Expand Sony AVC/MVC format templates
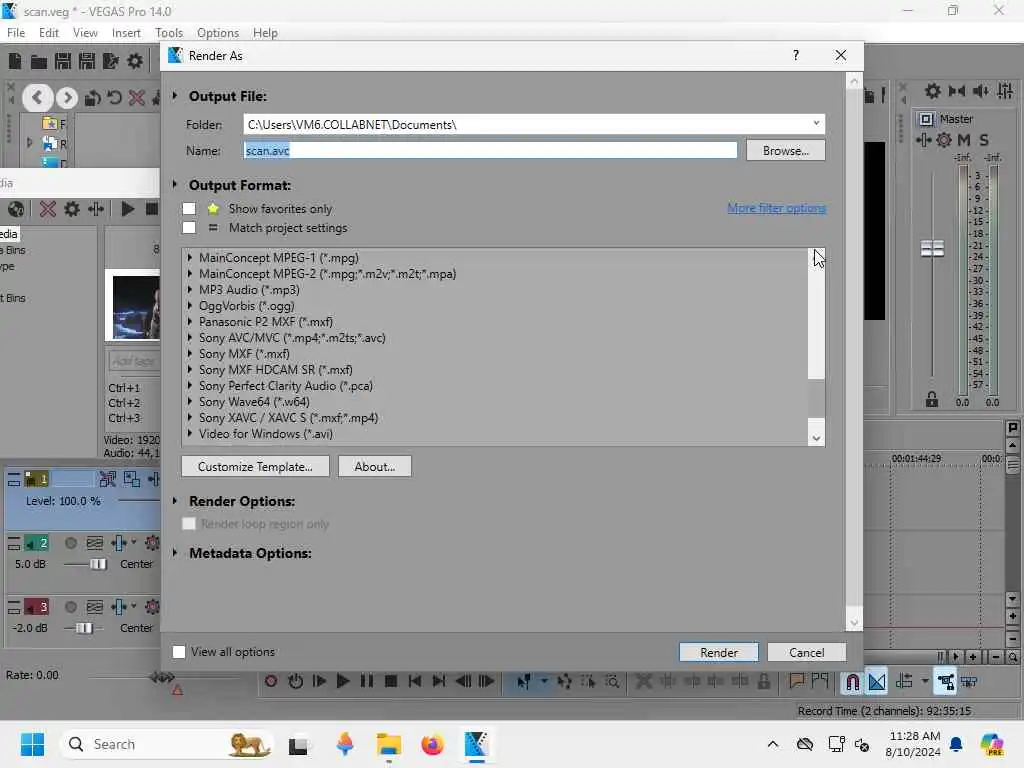 coord(190,338)
